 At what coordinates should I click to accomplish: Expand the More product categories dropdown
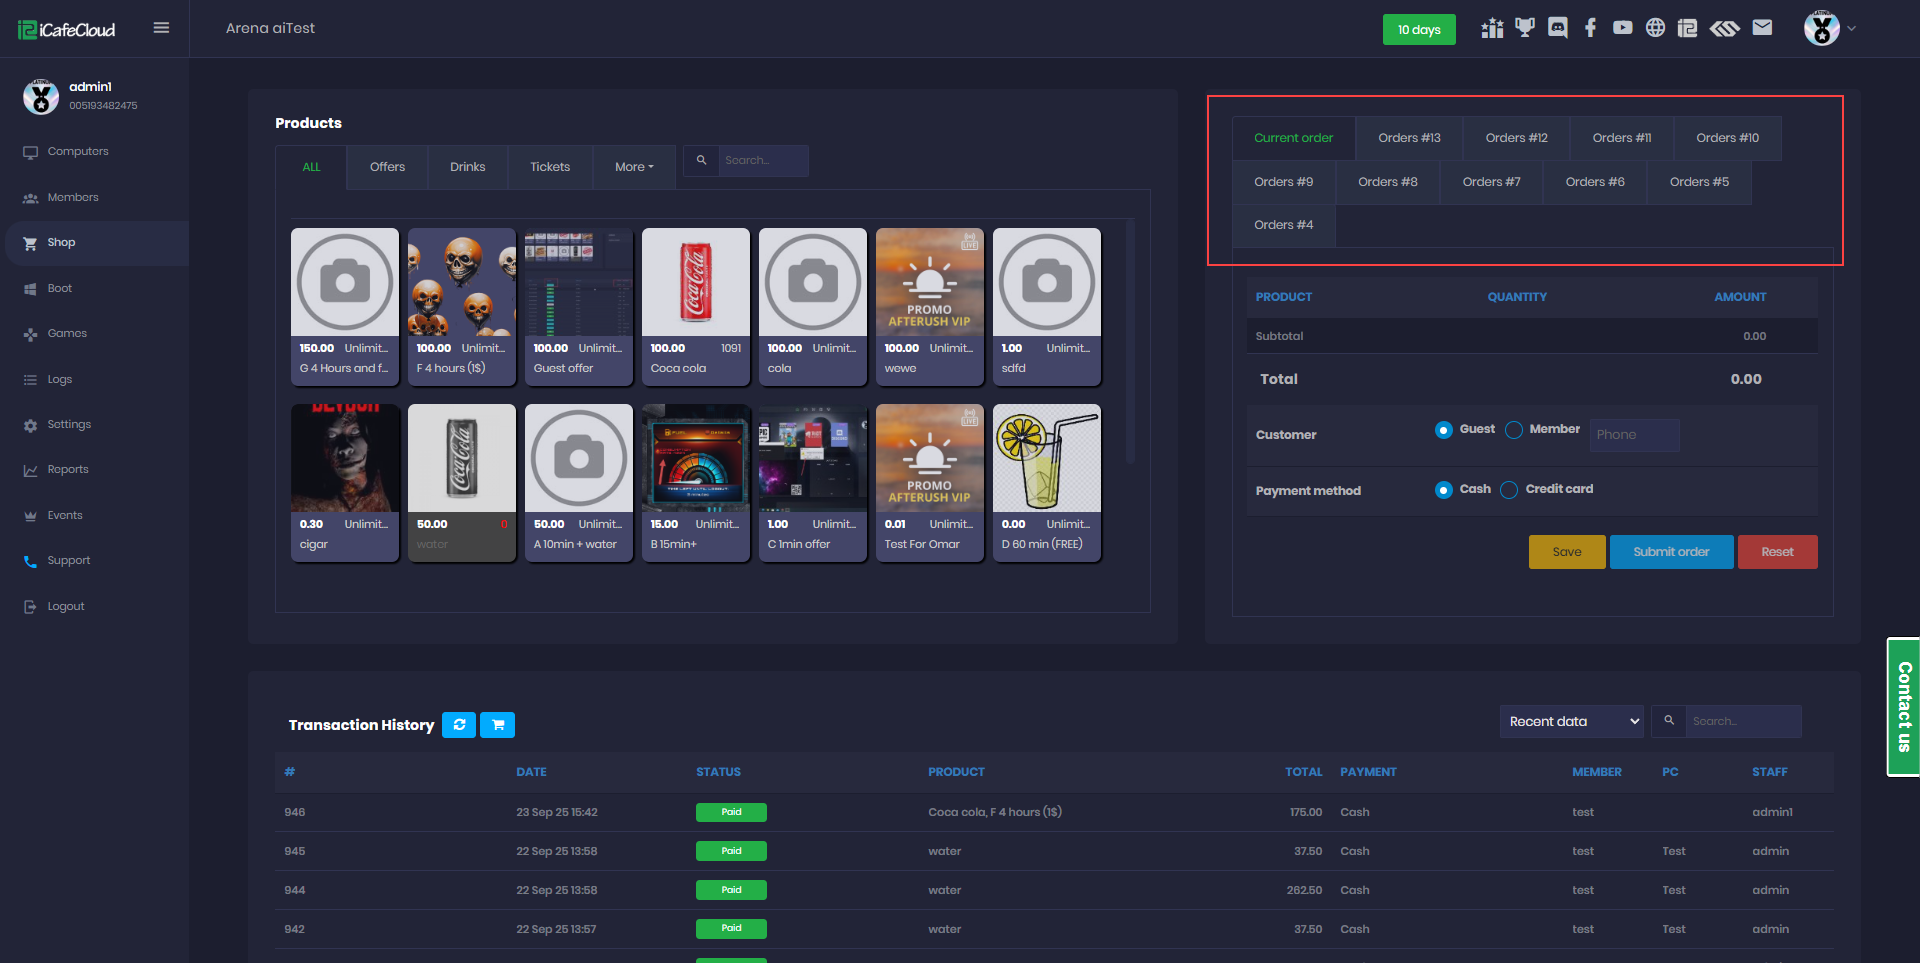tap(634, 167)
